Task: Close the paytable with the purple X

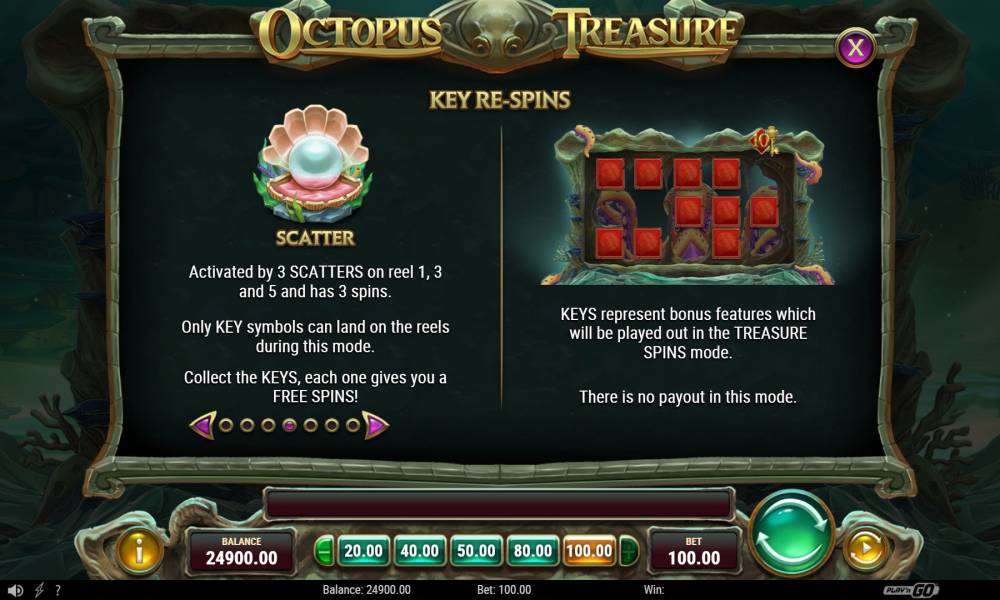Action: coord(855,47)
